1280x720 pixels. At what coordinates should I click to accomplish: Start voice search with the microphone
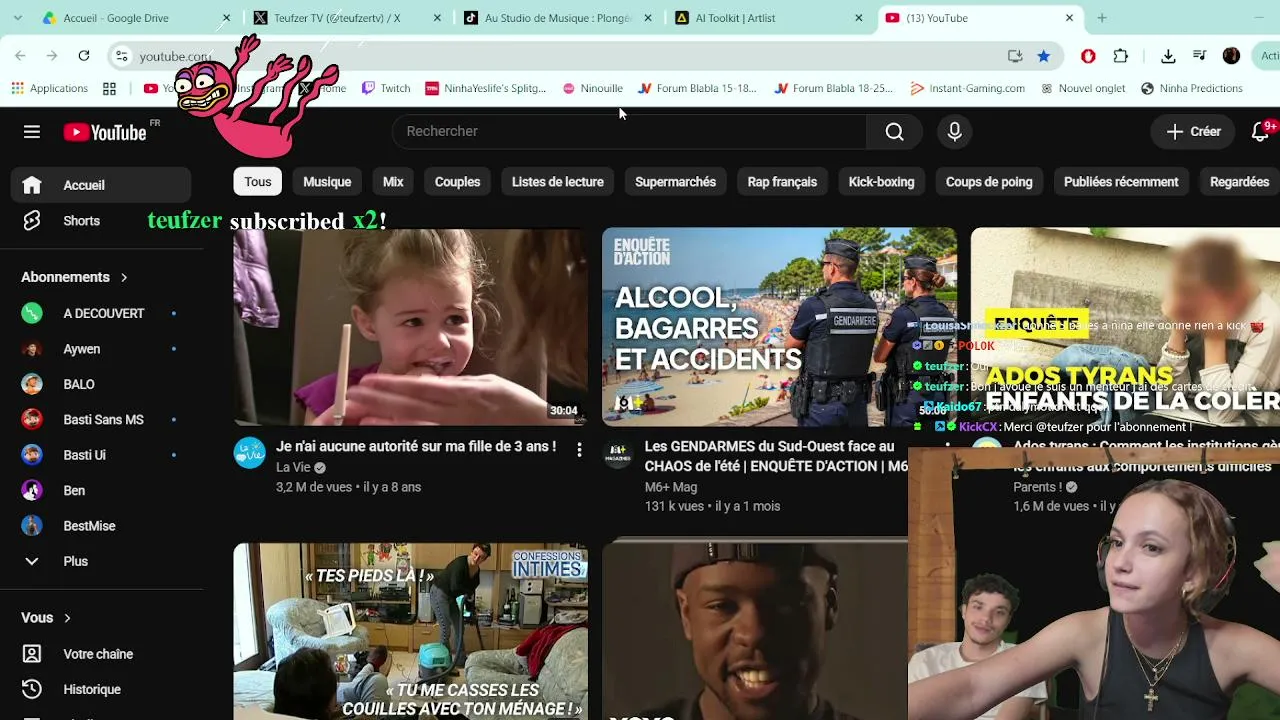point(954,131)
